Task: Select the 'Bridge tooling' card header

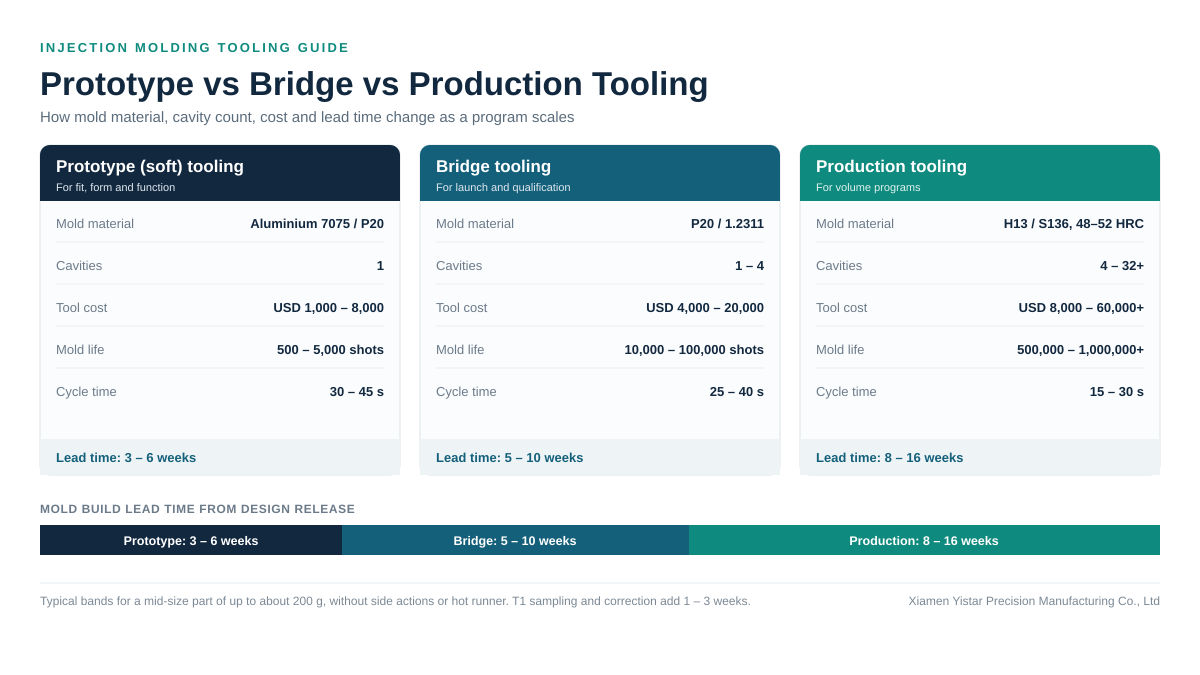Action: click(600, 173)
